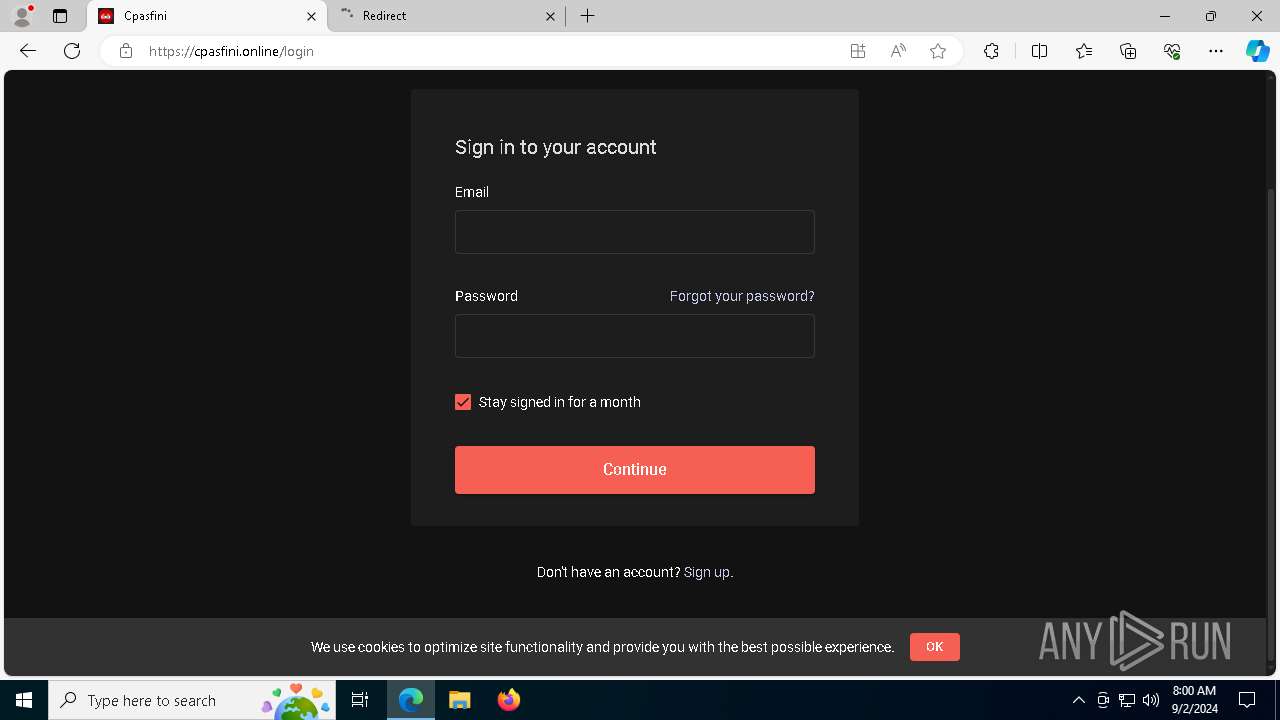
Task: Open Collections panel
Action: (x=1128, y=51)
